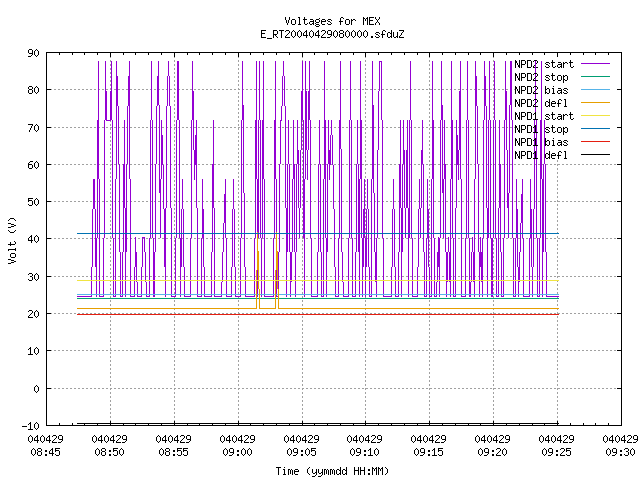Screen dimensions: 640x480
Task: Click the flat yellow NPD1 start trace near 29 V
Action: tap(318, 280)
